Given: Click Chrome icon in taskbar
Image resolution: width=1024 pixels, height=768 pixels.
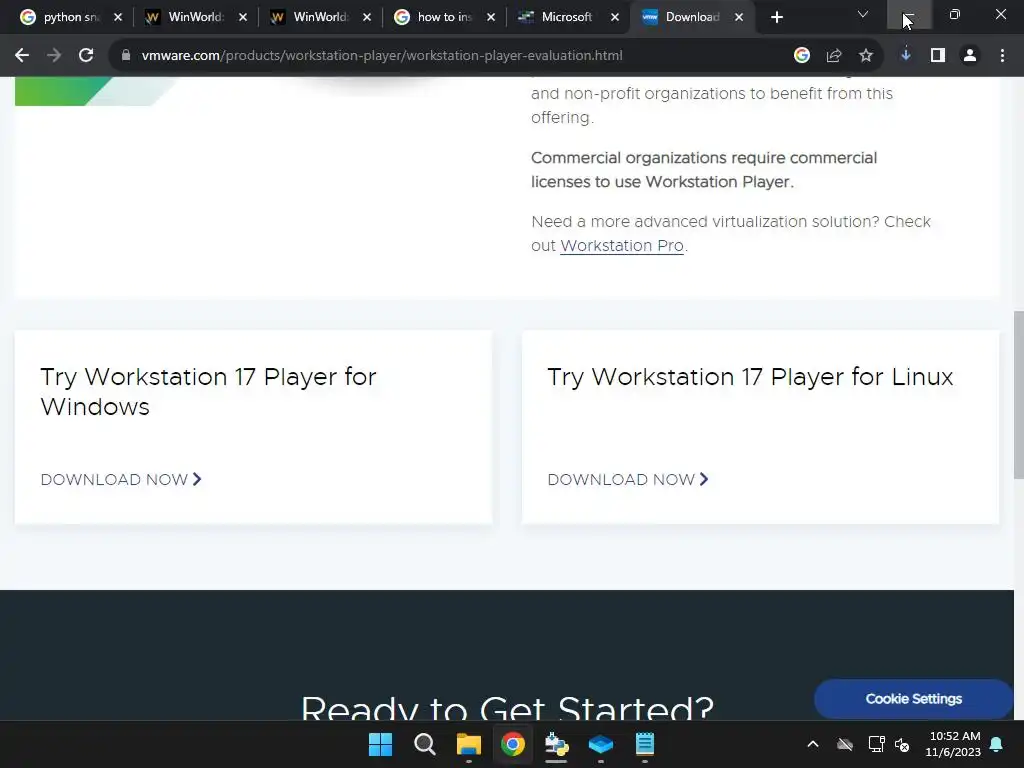Looking at the screenshot, I should pos(513,744).
